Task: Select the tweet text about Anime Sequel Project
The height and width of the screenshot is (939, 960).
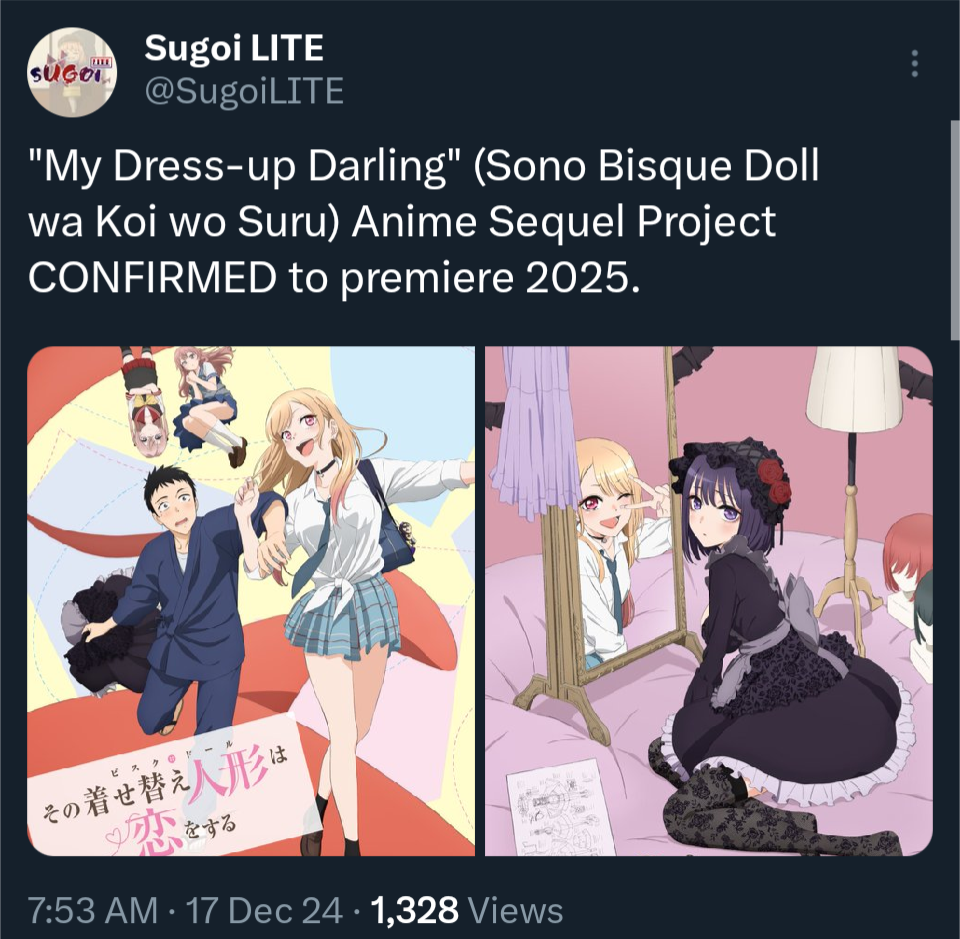Action: tap(424, 222)
